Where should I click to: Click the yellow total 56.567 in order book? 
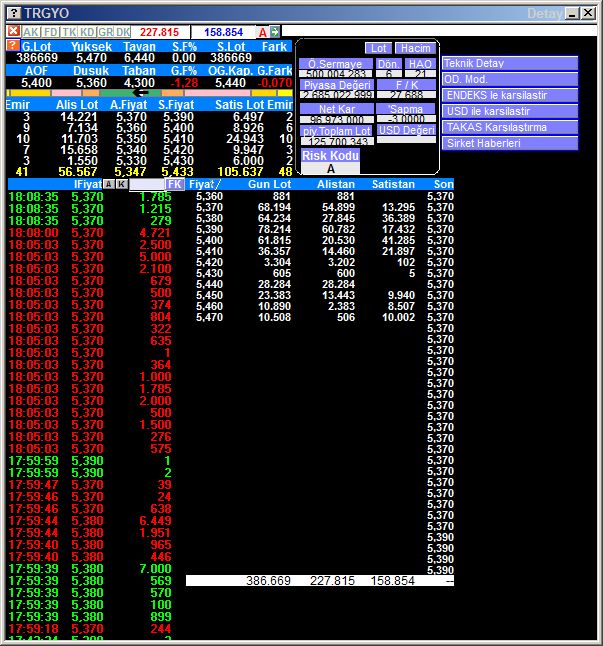[x=77, y=172]
